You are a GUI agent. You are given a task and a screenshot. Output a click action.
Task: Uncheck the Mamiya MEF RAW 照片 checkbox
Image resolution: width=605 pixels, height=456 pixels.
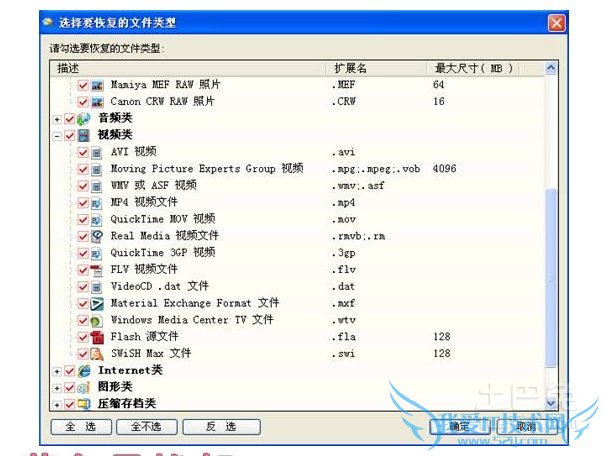point(83,85)
